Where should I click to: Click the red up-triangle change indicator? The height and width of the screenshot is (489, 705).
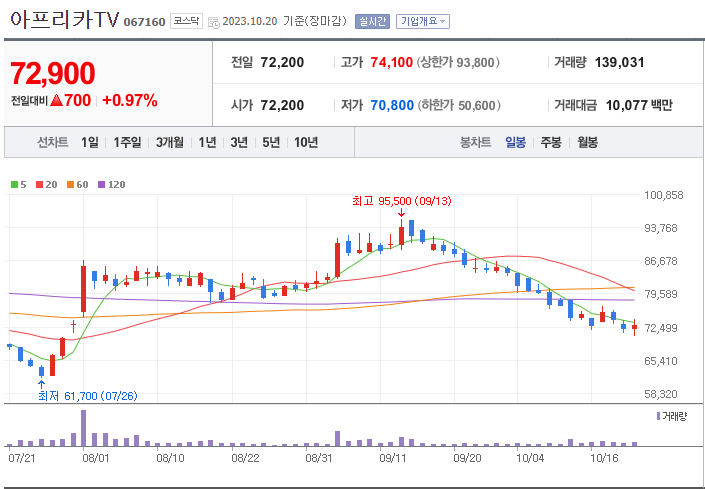(56, 100)
